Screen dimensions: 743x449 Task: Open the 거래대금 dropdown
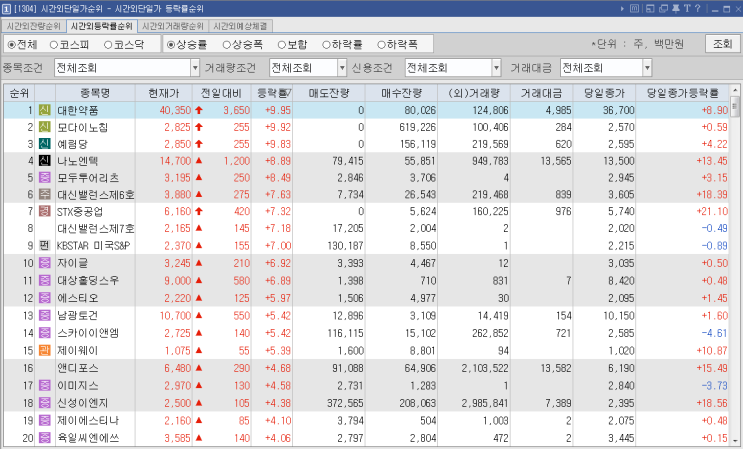pyautogui.click(x=647, y=68)
